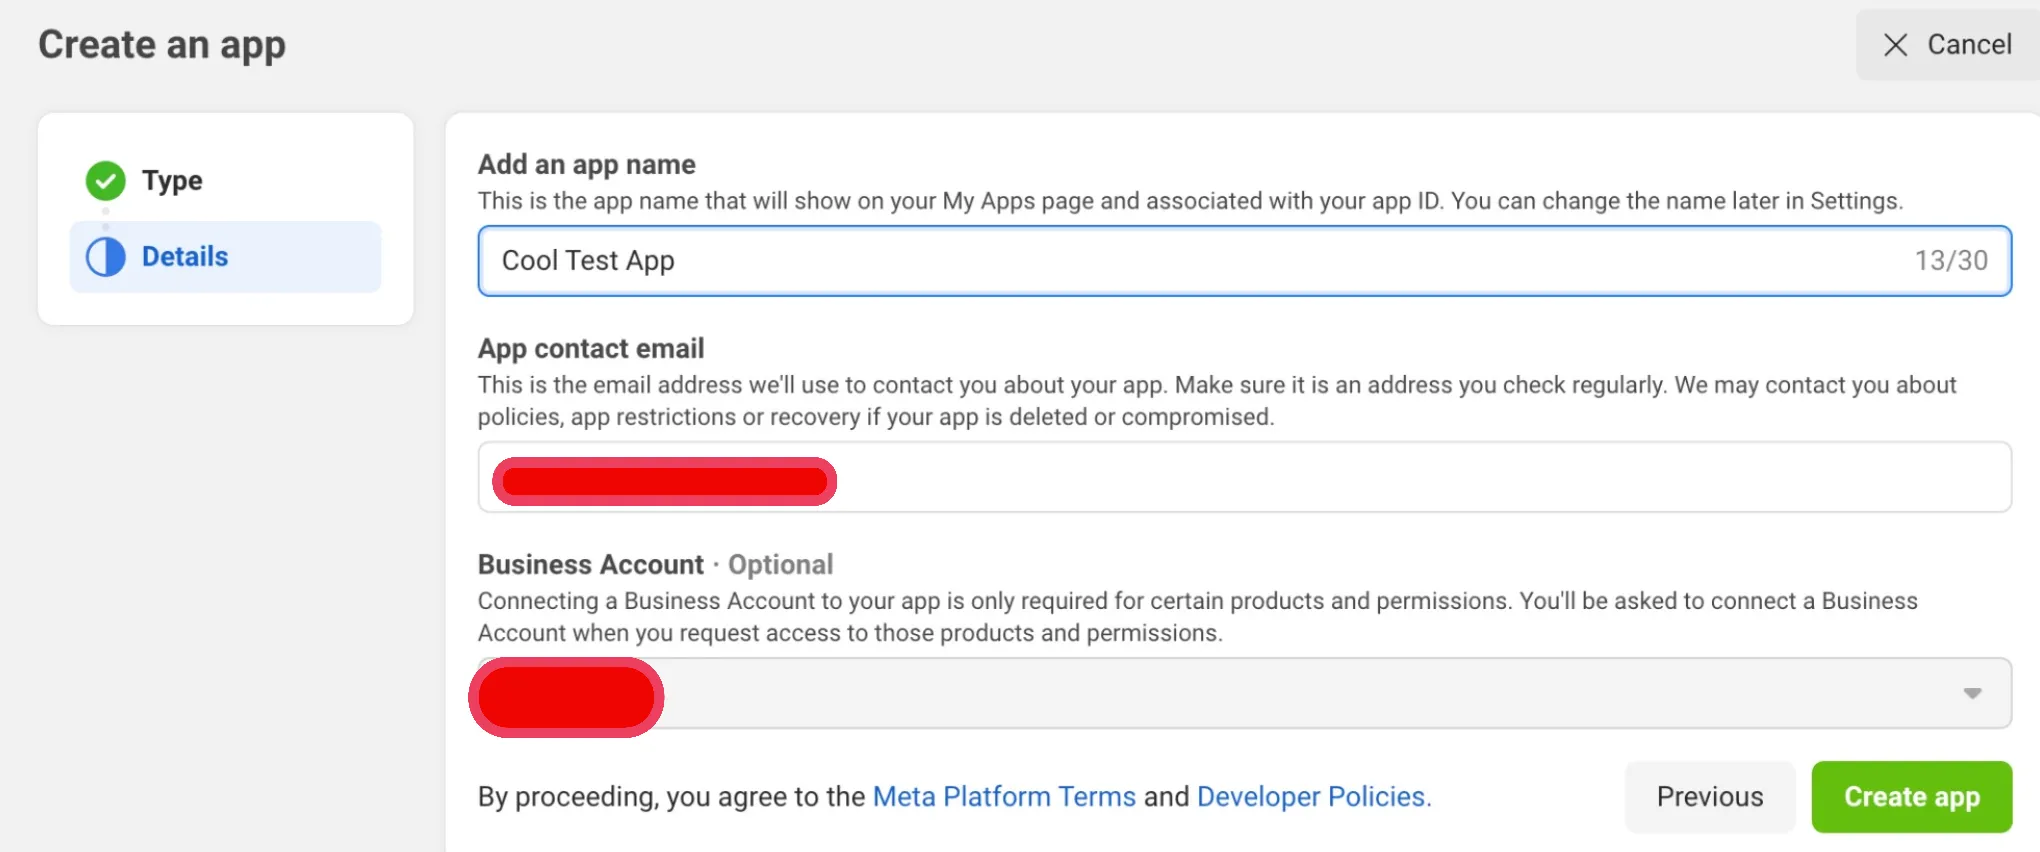Click the Cancel label text
2040x852 pixels.
[1969, 45]
